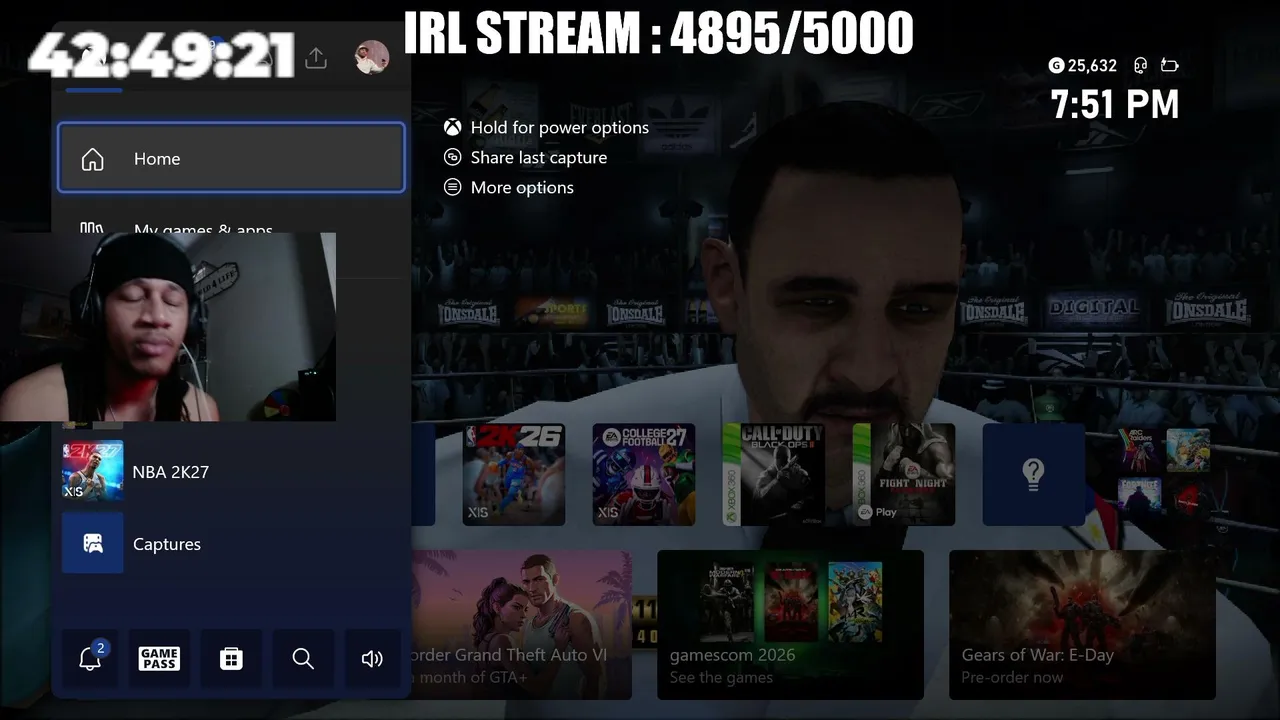Open the question mark tile
This screenshot has width=1280, height=720.
1034,474
